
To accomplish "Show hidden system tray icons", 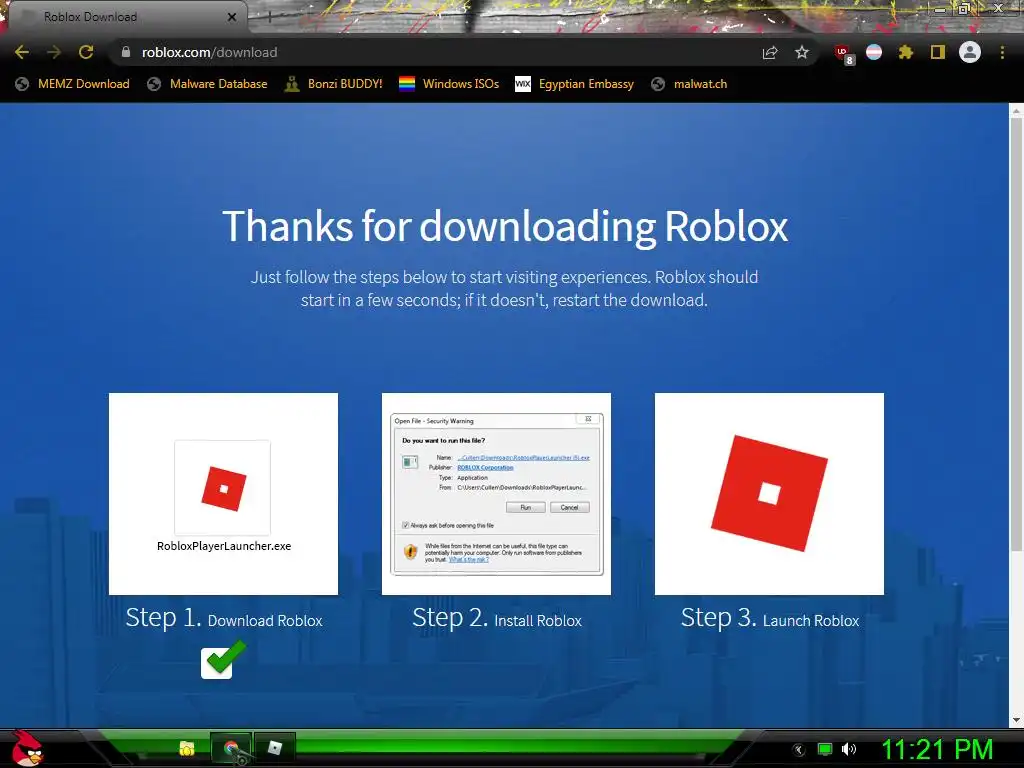I will pos(798,750).
